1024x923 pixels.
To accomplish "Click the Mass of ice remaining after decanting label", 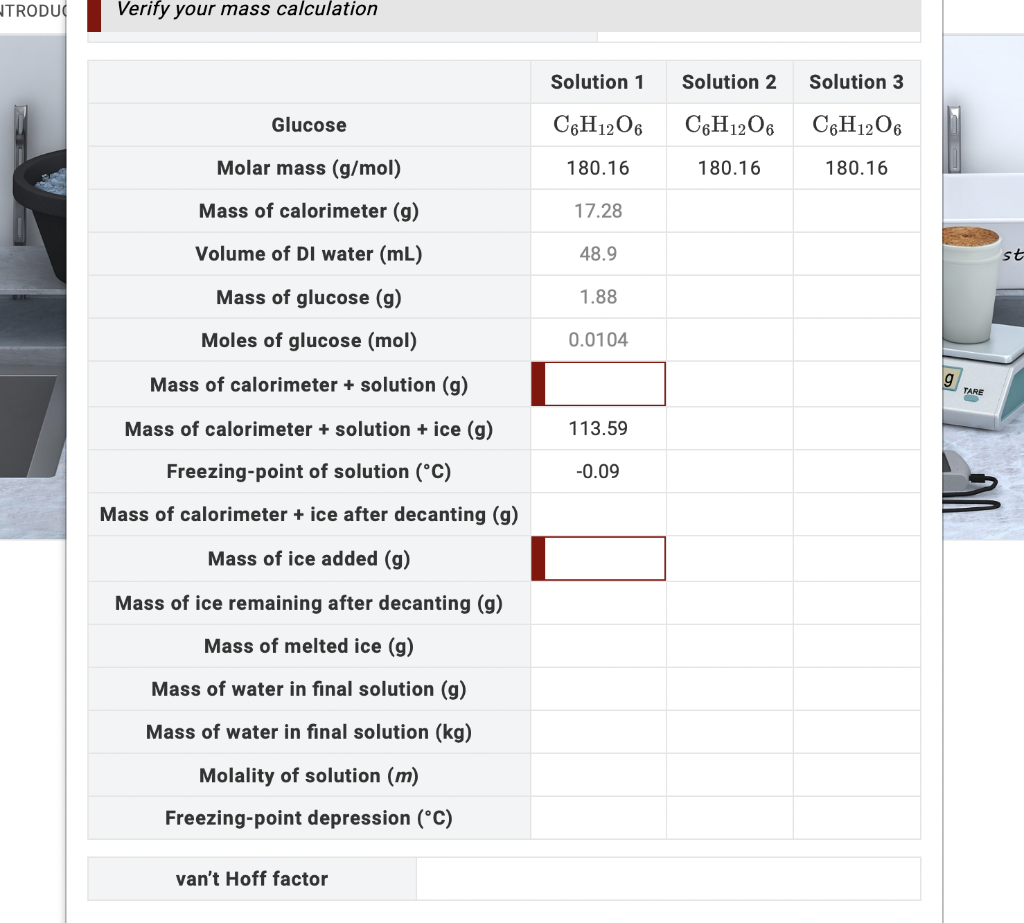I will (309, 604).
